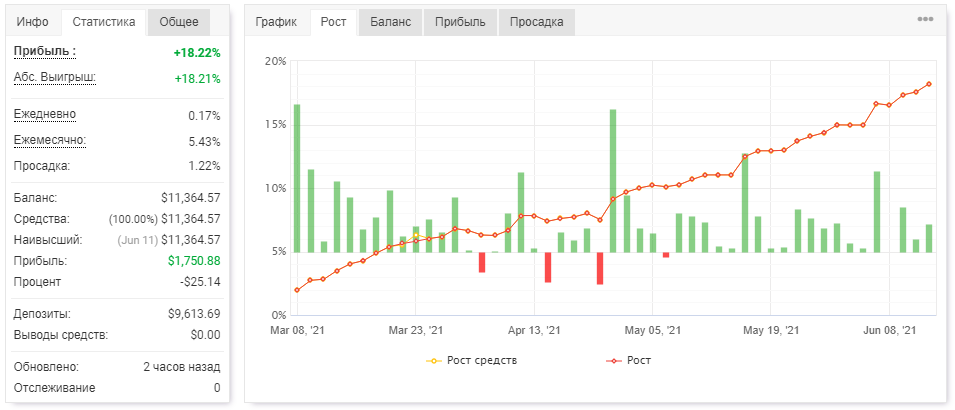Click the yellow Рост средств data point
The width and height of the screenshot is (955, 410).
click(x=416, y=235)
